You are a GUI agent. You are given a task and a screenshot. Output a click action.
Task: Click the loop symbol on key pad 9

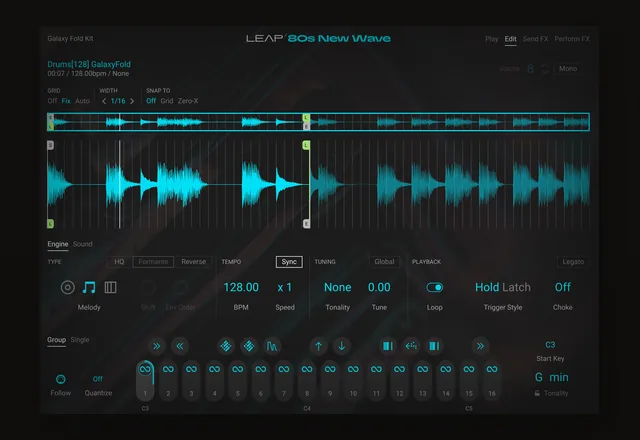click(330, 369)
